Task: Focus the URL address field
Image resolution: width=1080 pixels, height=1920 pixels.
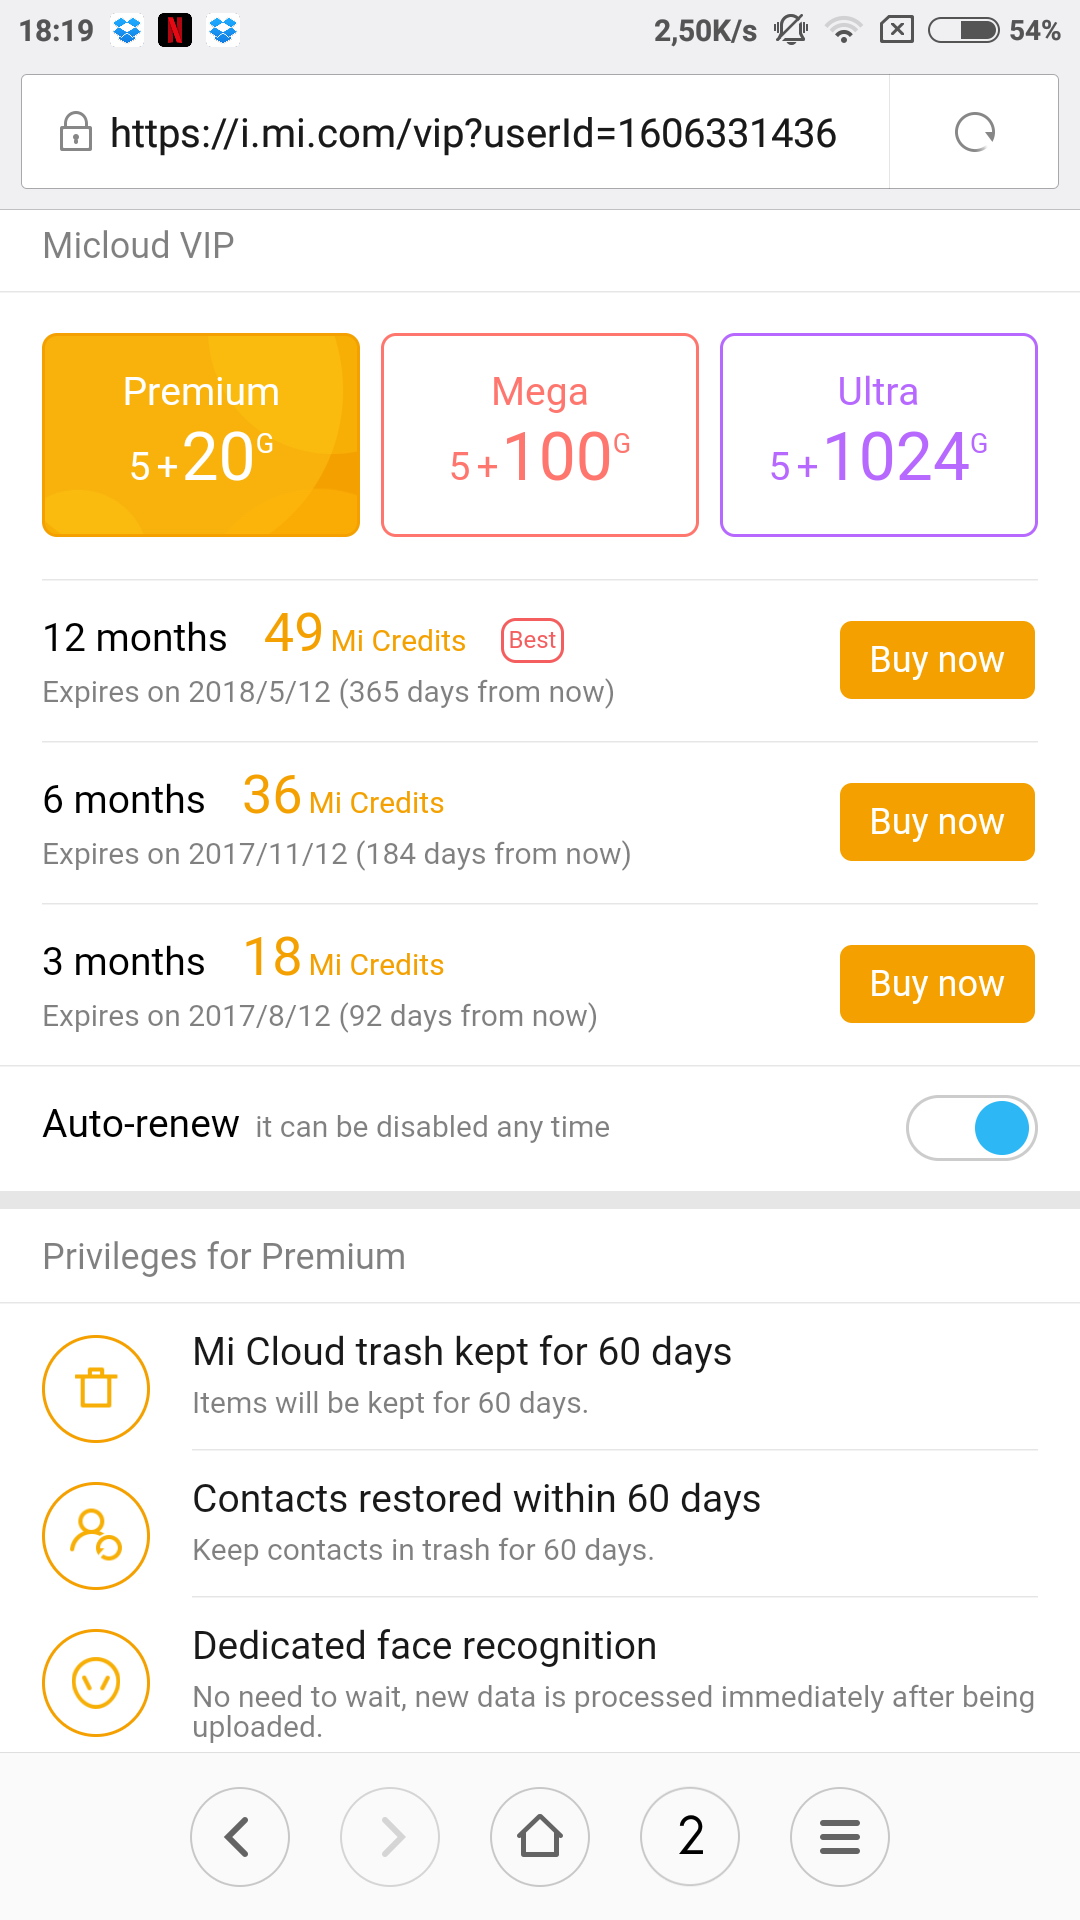Action: tap(472, 132)
